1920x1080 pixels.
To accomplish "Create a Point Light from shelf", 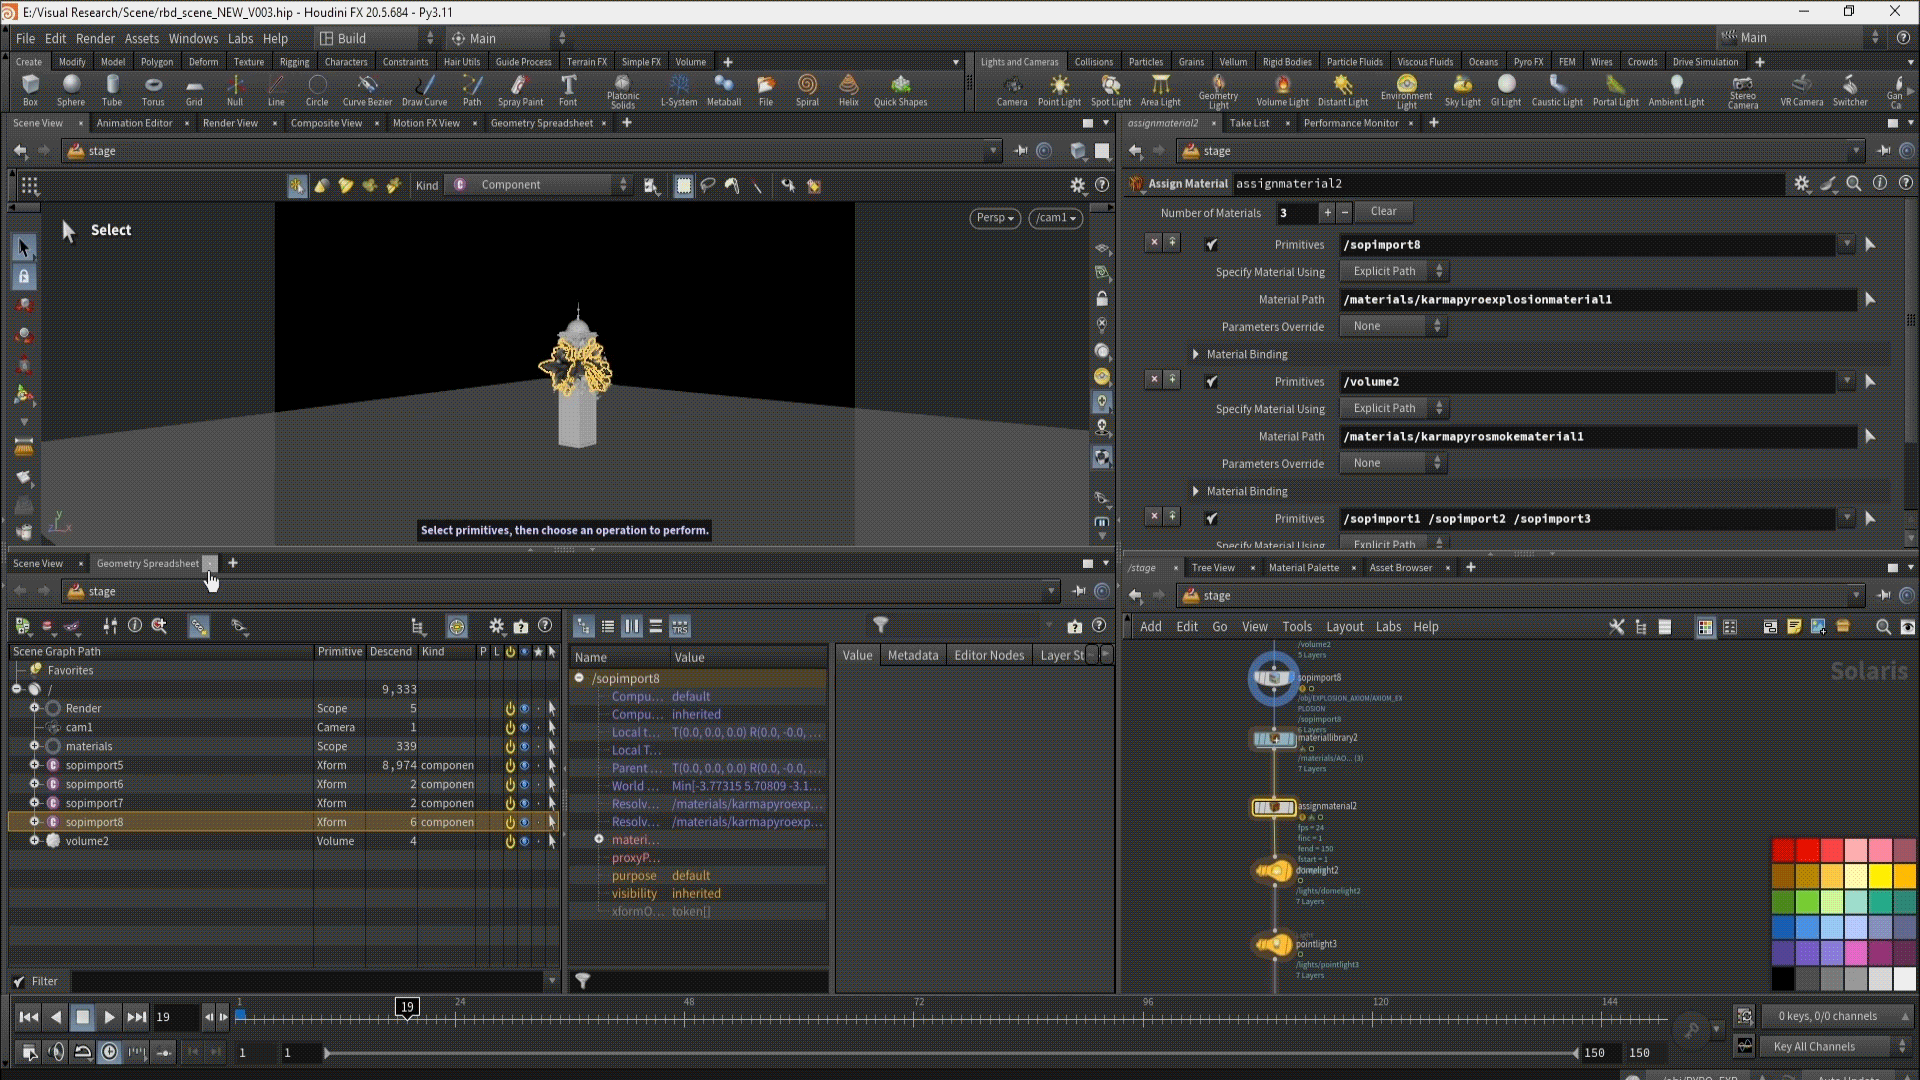I will (x=1058, y=88).
